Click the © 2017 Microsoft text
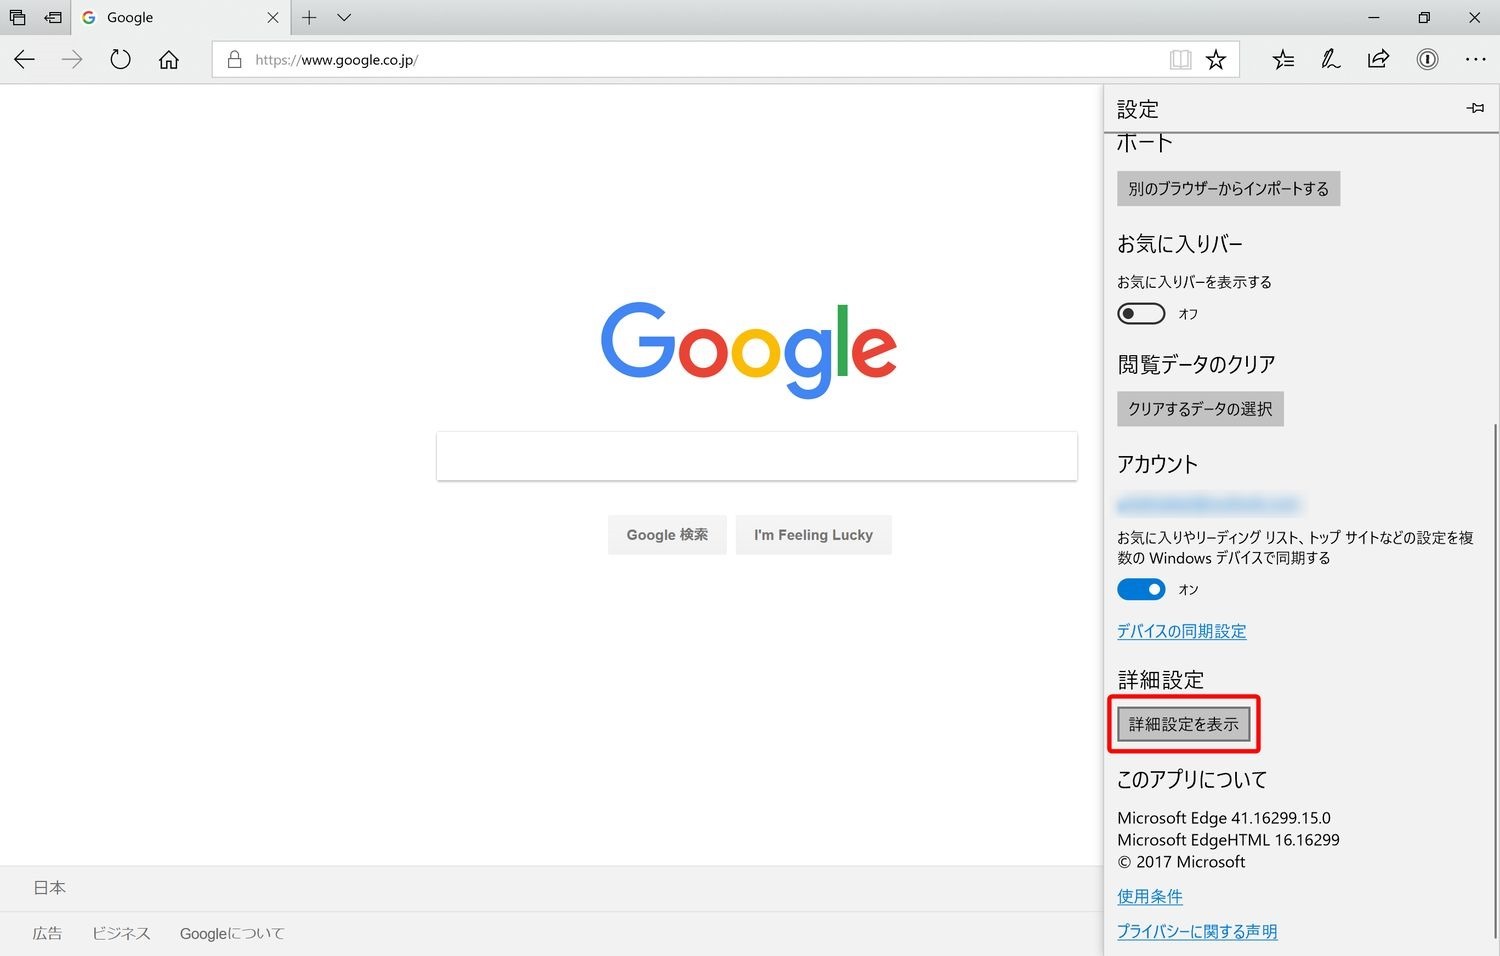Viewport: 1500px width, 956px height. [x=1181, y=862]
